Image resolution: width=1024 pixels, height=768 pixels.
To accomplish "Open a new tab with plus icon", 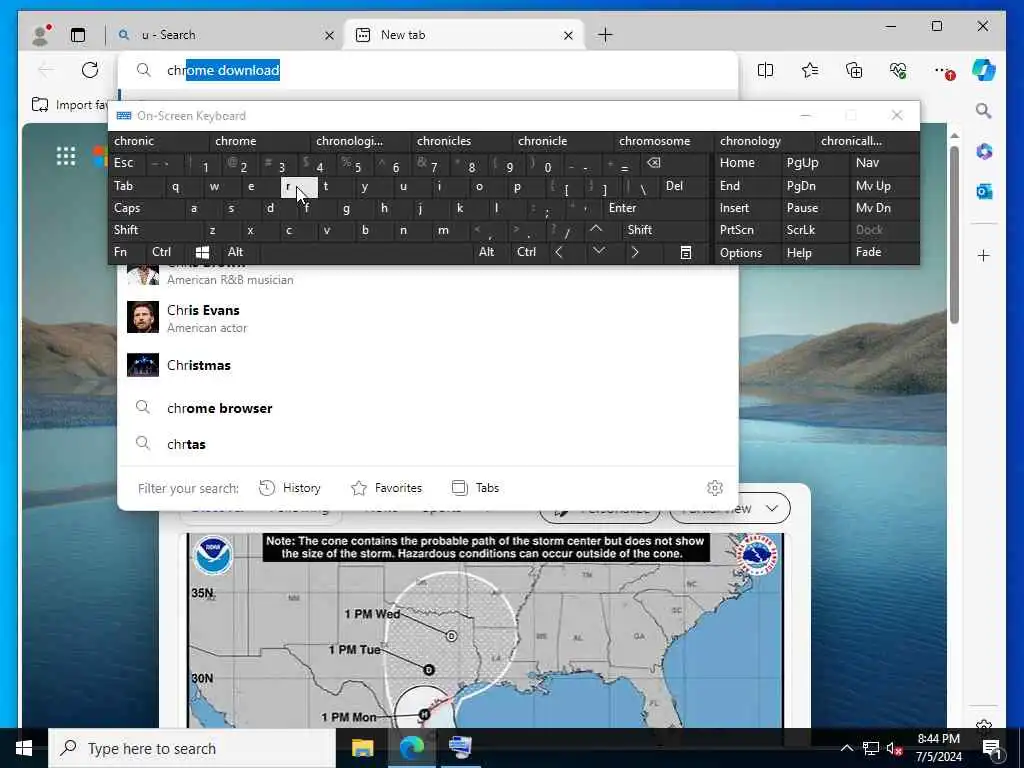I will pyautogui.click(x=605, y=35).
